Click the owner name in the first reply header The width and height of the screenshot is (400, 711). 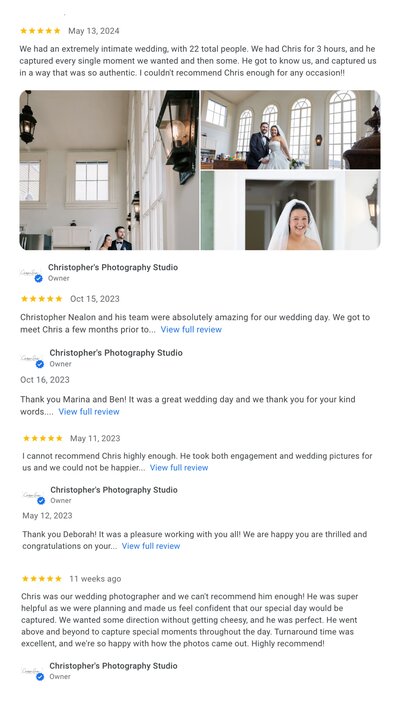[x=113, y=267]
